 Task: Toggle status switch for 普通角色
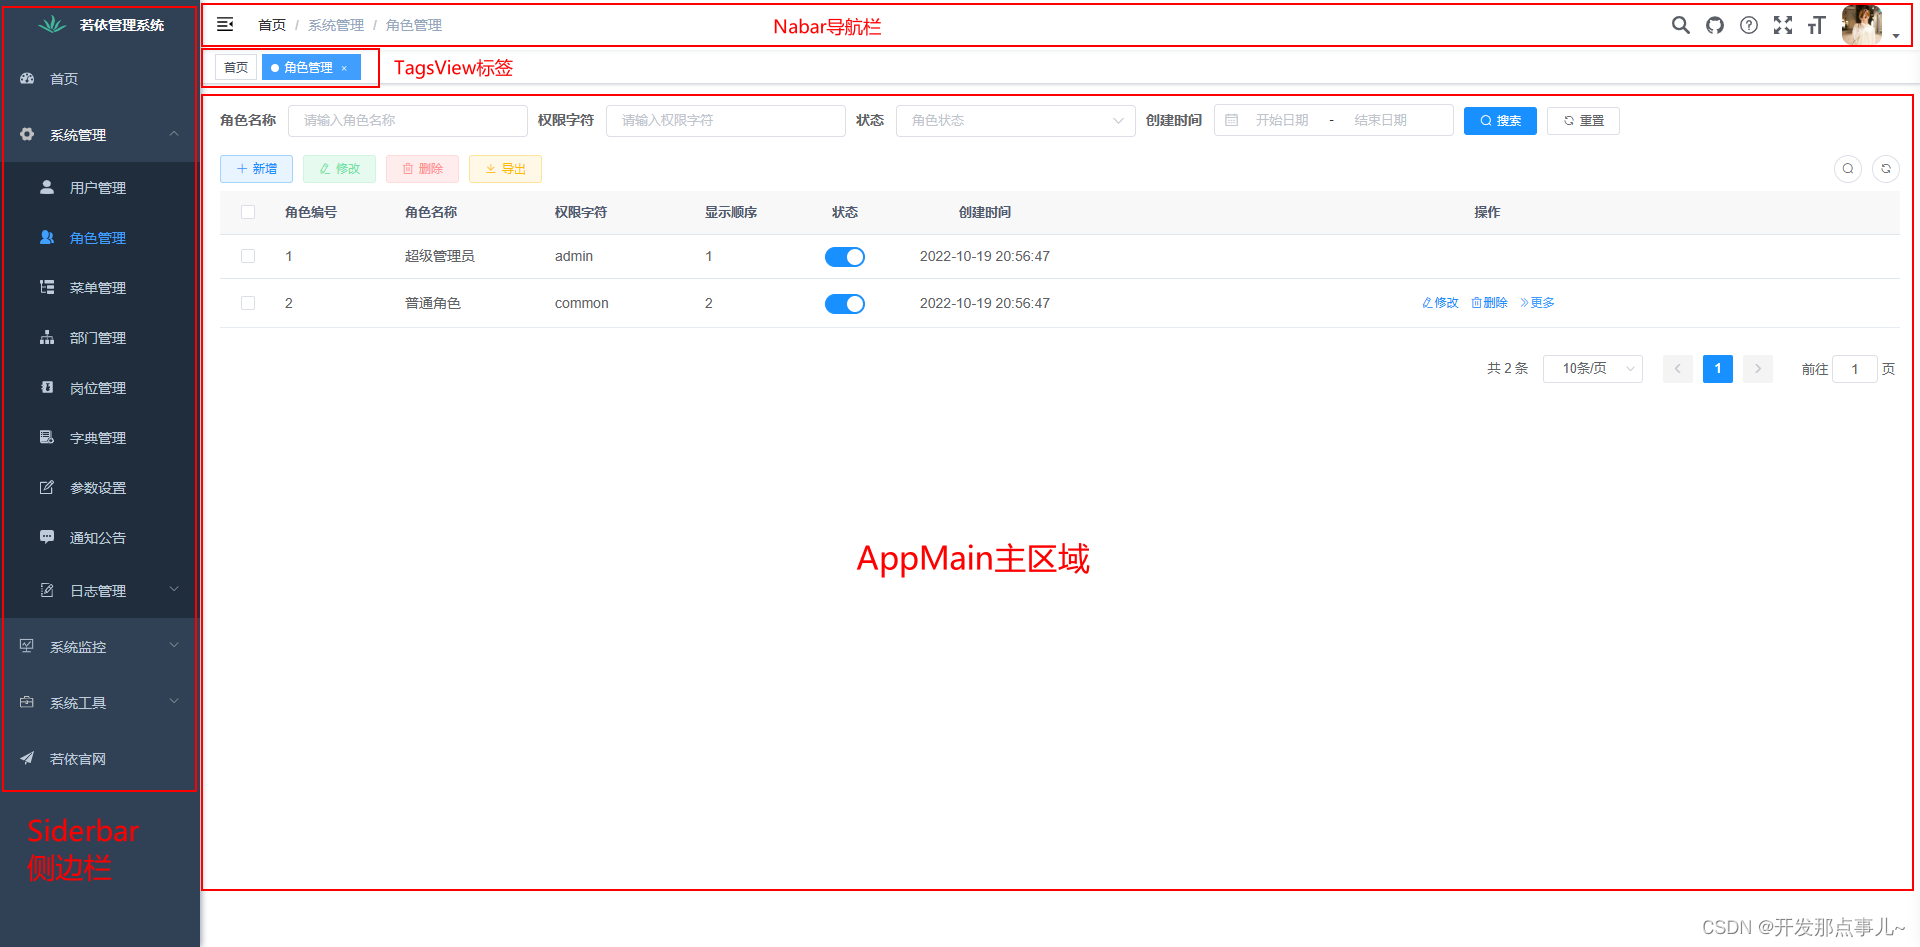click(845, 304)
